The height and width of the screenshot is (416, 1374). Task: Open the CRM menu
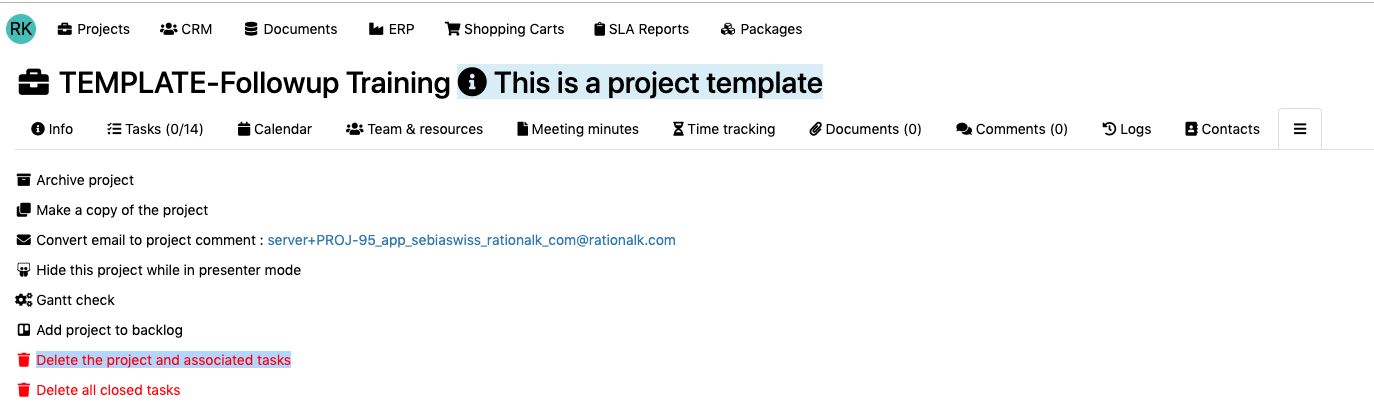pyautogui.click(x=187, y=29)
